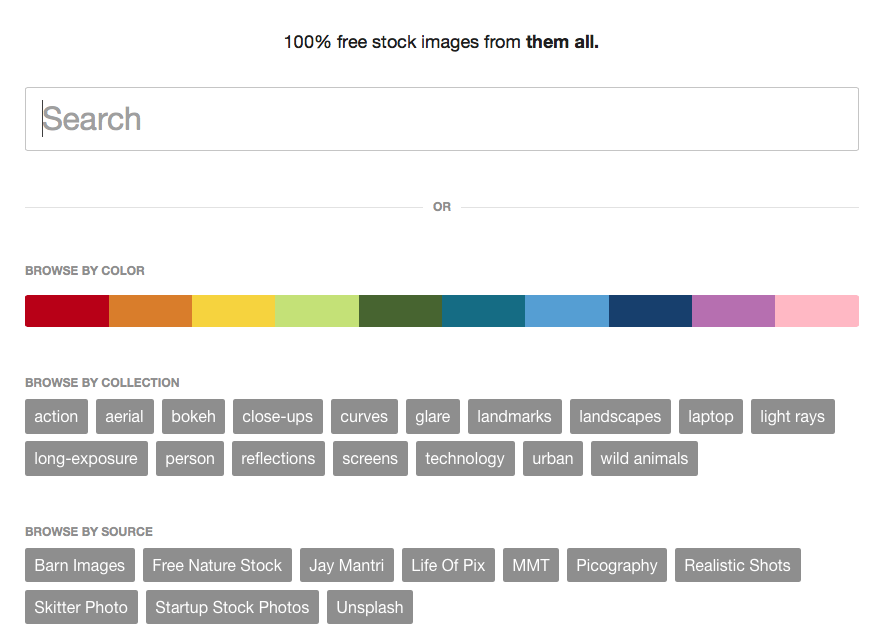Open the landscapes collection
The height and width of the screenshot is (644, 884).
(x=620, y=417)
